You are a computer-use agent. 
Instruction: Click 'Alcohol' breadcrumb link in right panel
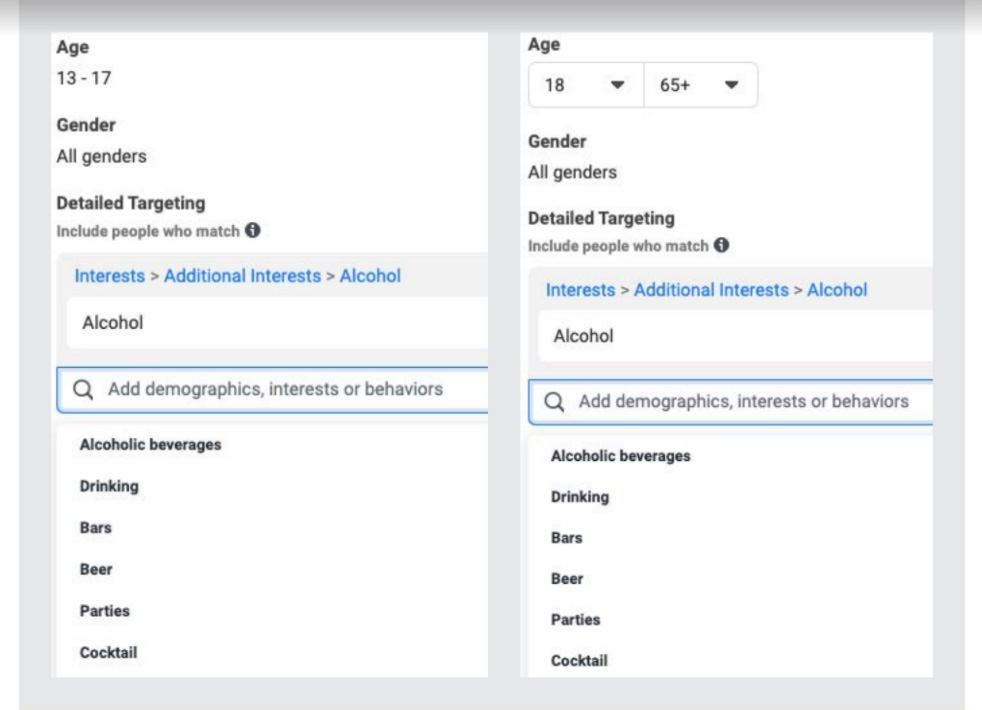pyautogui.click(x=837, y=290)
